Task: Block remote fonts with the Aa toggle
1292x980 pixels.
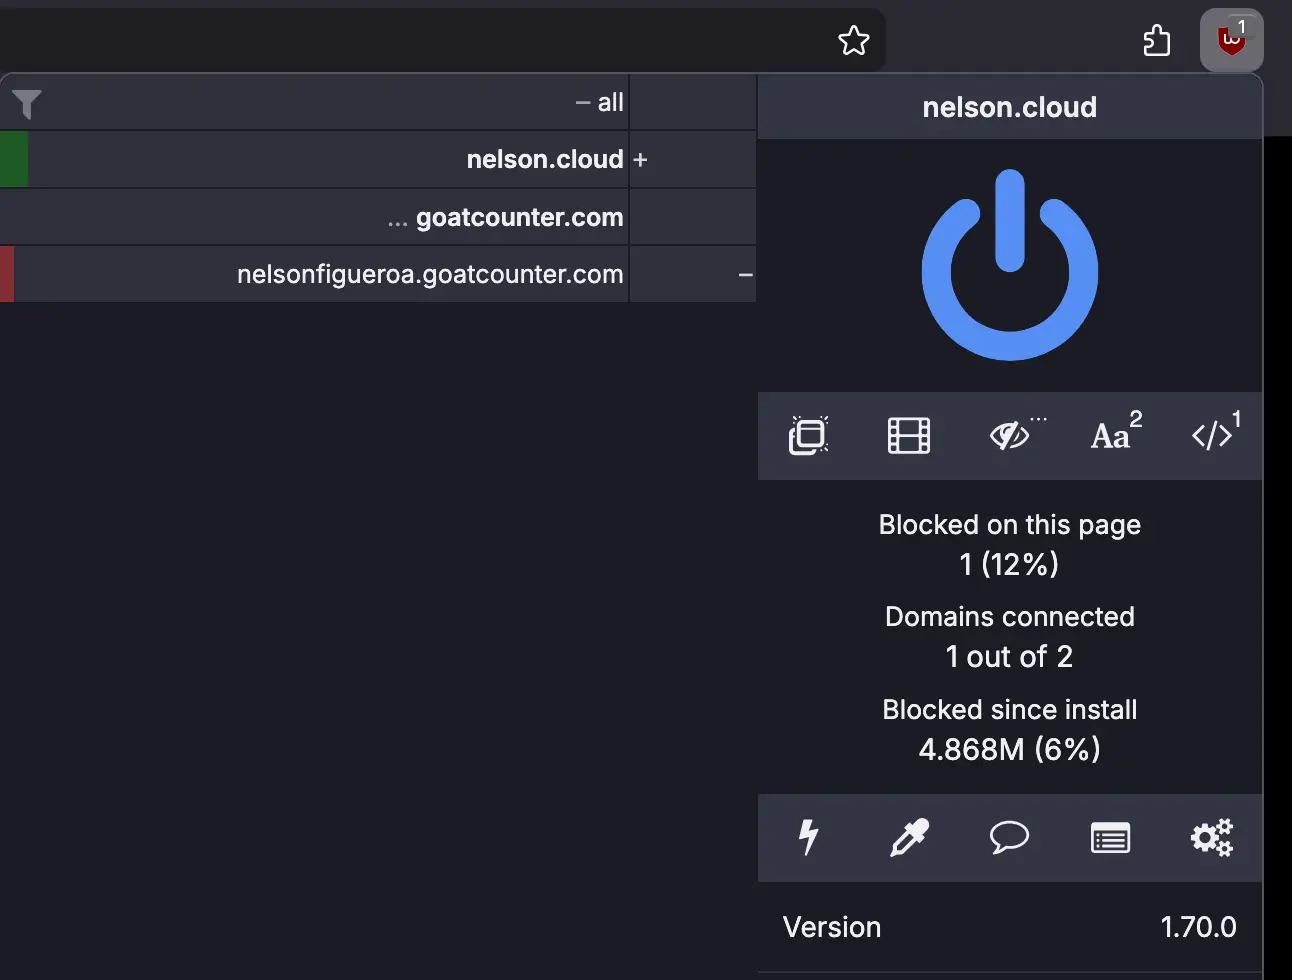Action: tap(1112, 435)
